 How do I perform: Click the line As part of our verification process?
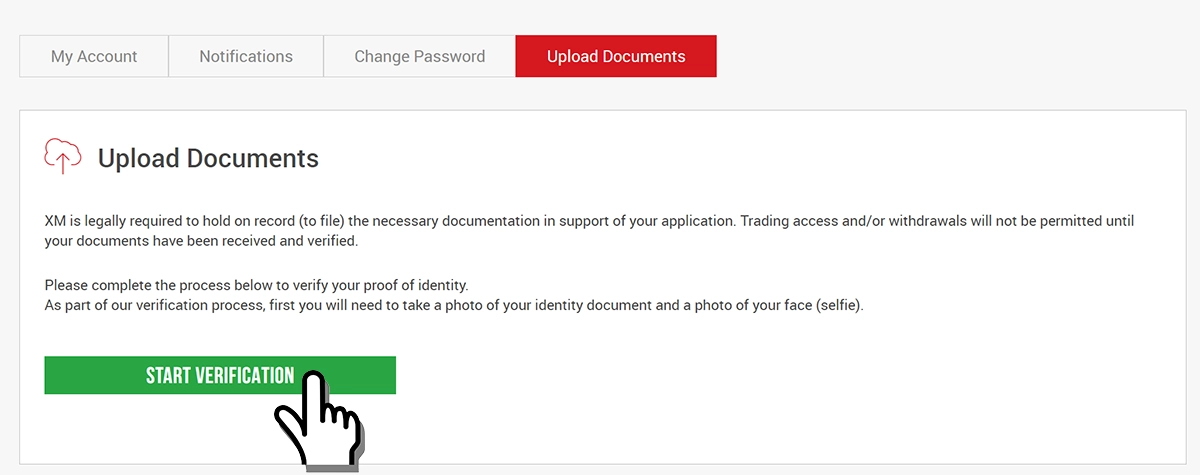coord(454,305)
